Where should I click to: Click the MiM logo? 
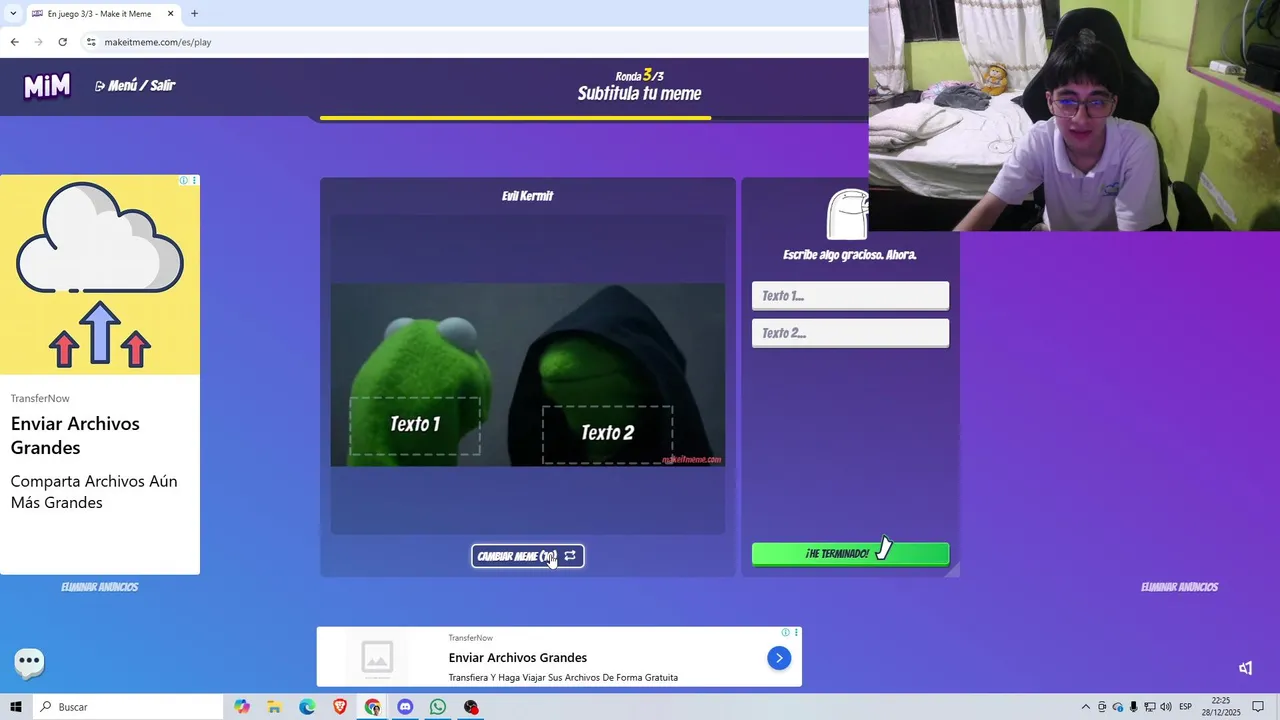pyautogui.click(x=47, y=86)
